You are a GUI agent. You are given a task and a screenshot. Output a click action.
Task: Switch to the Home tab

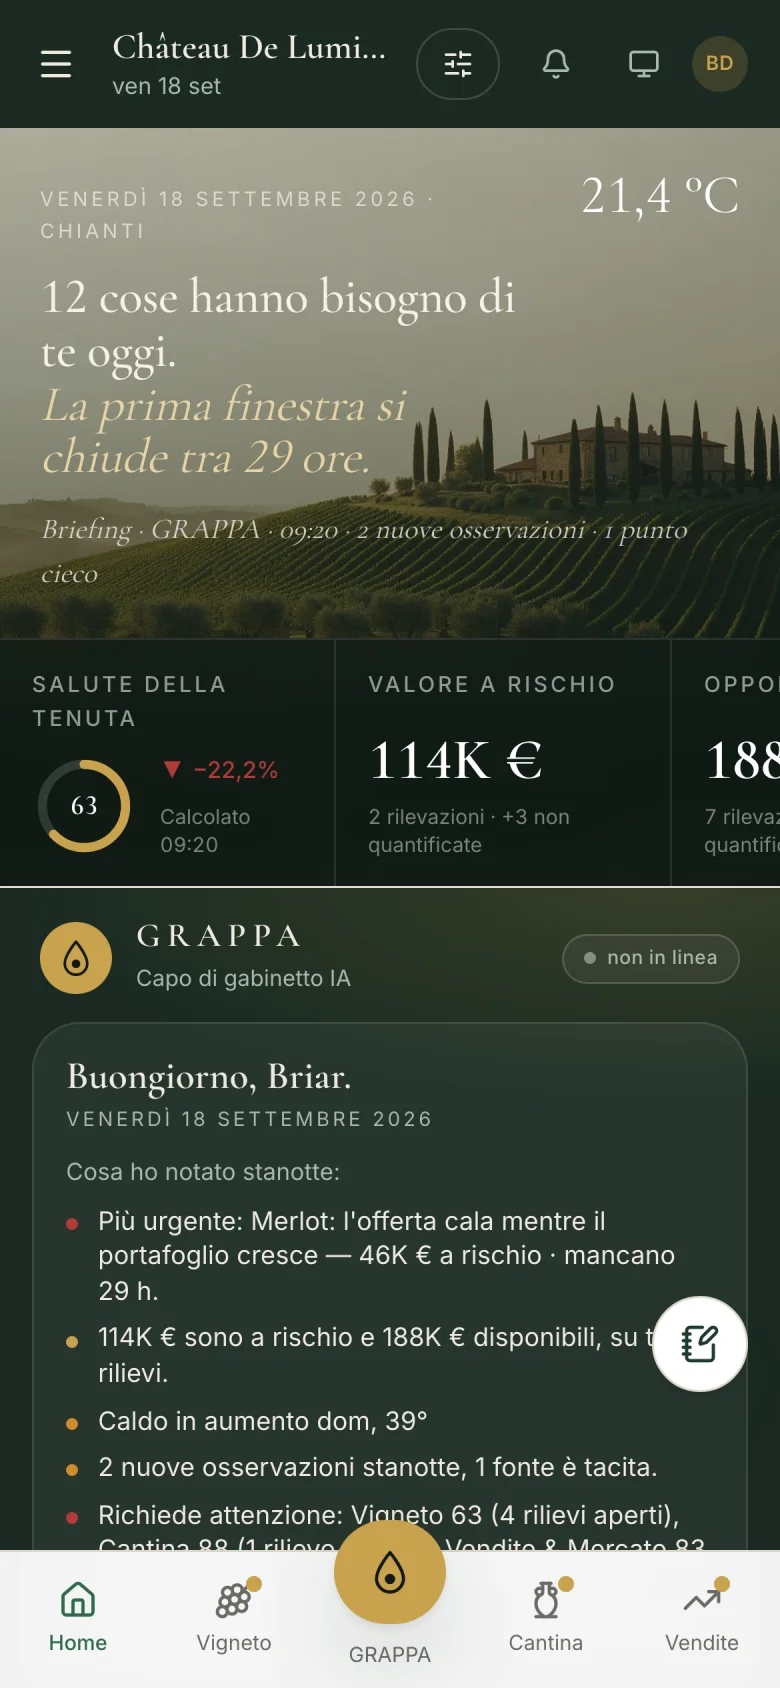pos(78,1618)
